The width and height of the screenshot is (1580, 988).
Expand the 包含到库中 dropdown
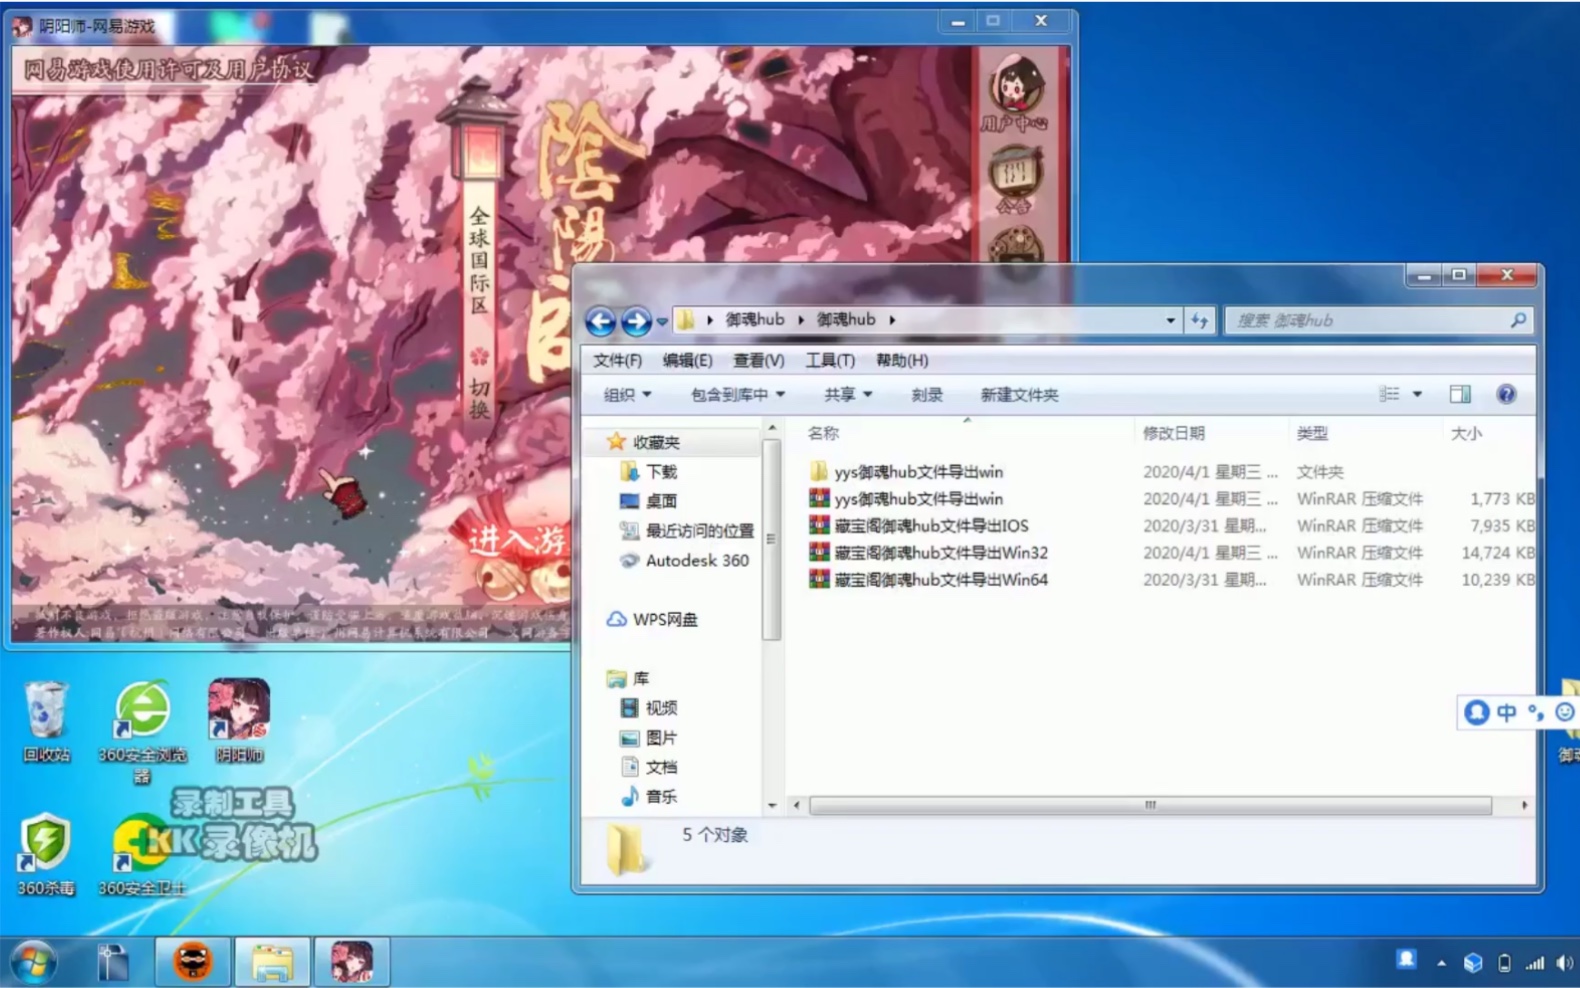pyautogui.click(x=738, y=395)
